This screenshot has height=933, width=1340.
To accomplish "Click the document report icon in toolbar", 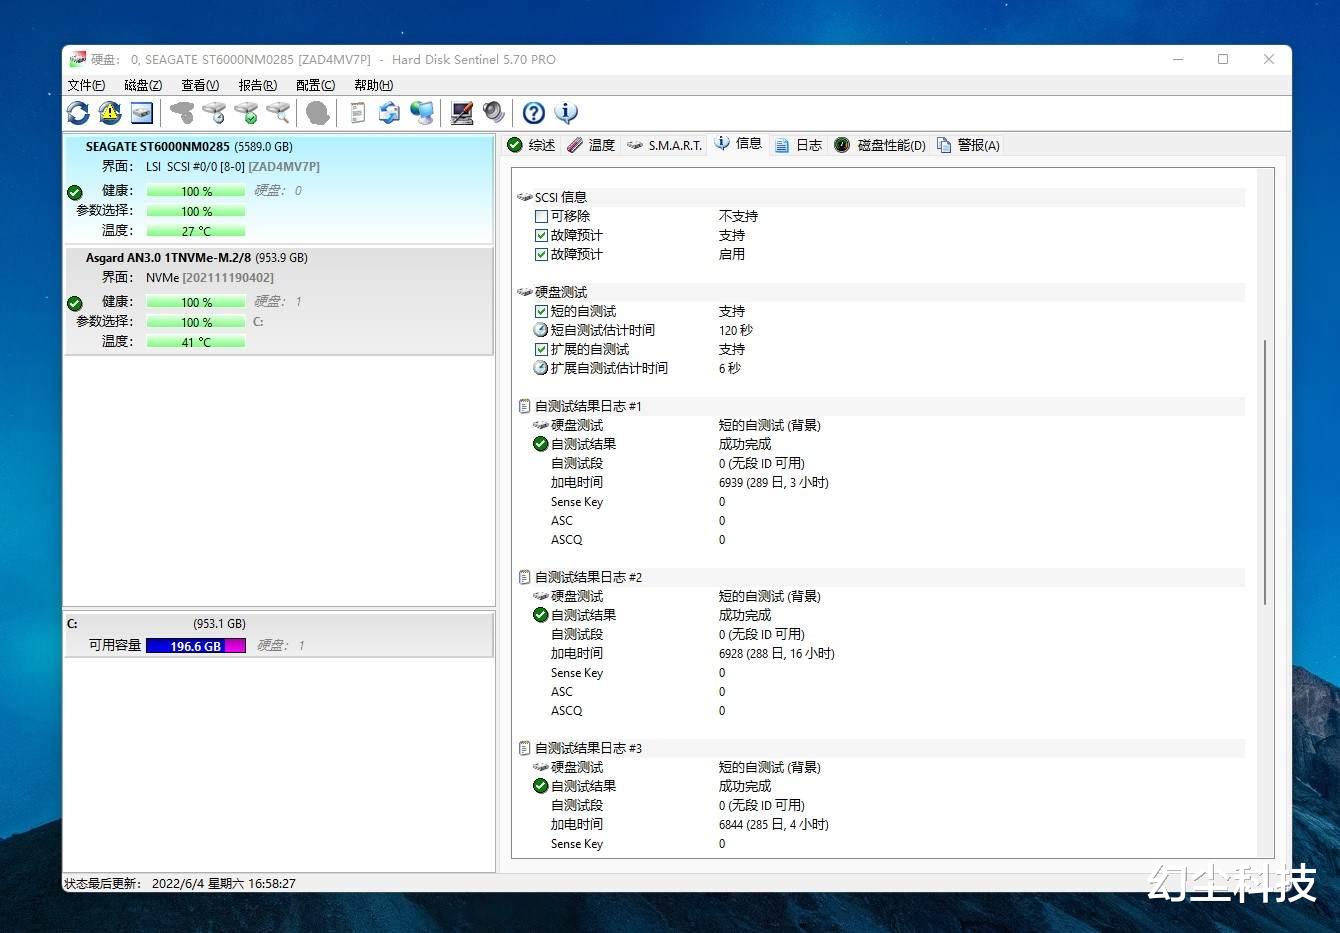I will (357, 113).
